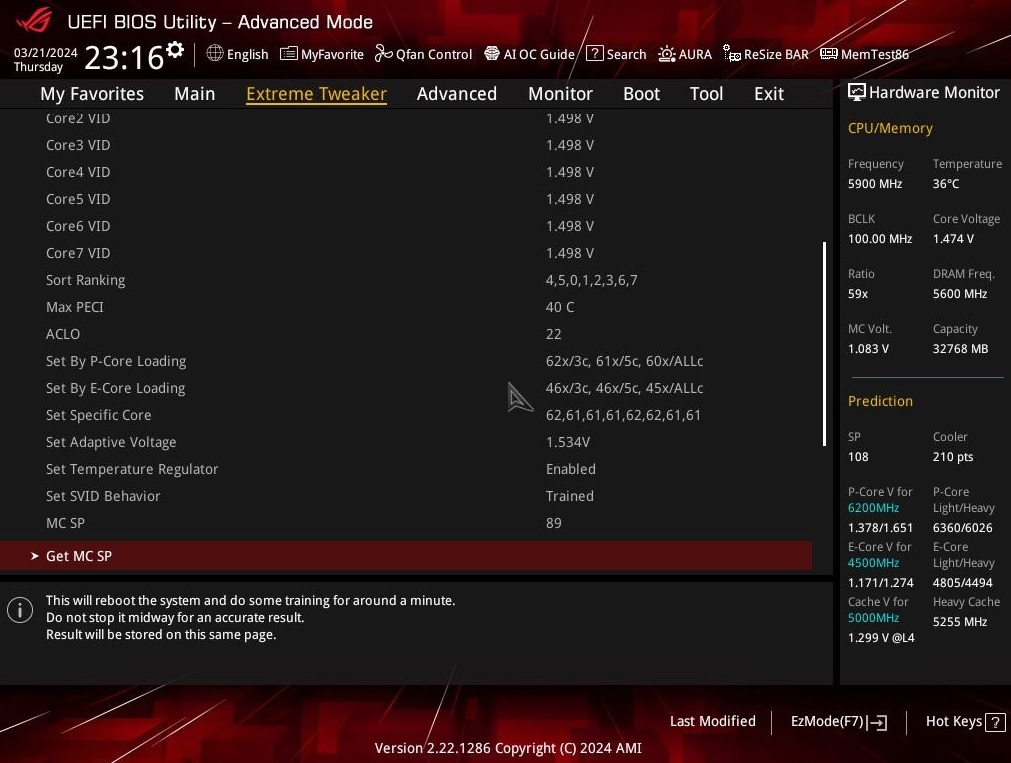Select Get MC SP entry

(406, 556)
